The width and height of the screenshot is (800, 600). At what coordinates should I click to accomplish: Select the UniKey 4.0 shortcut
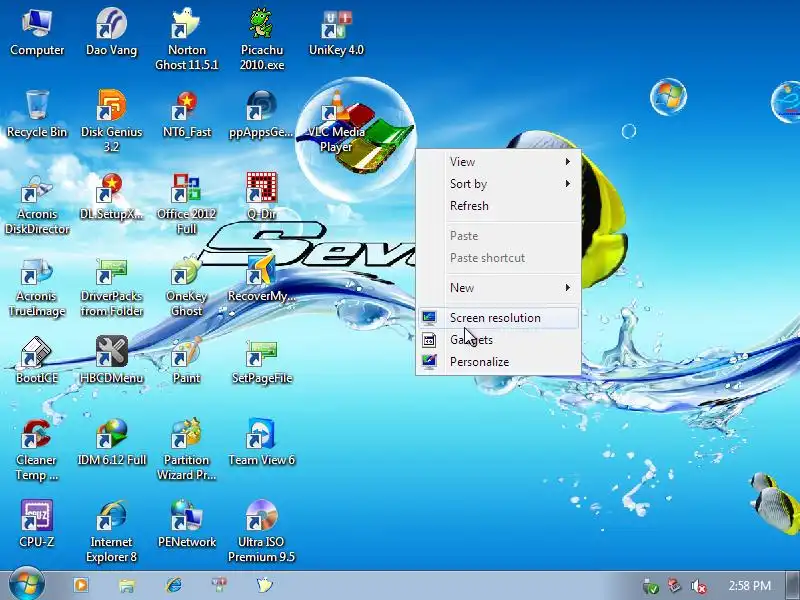pos(336,33)
